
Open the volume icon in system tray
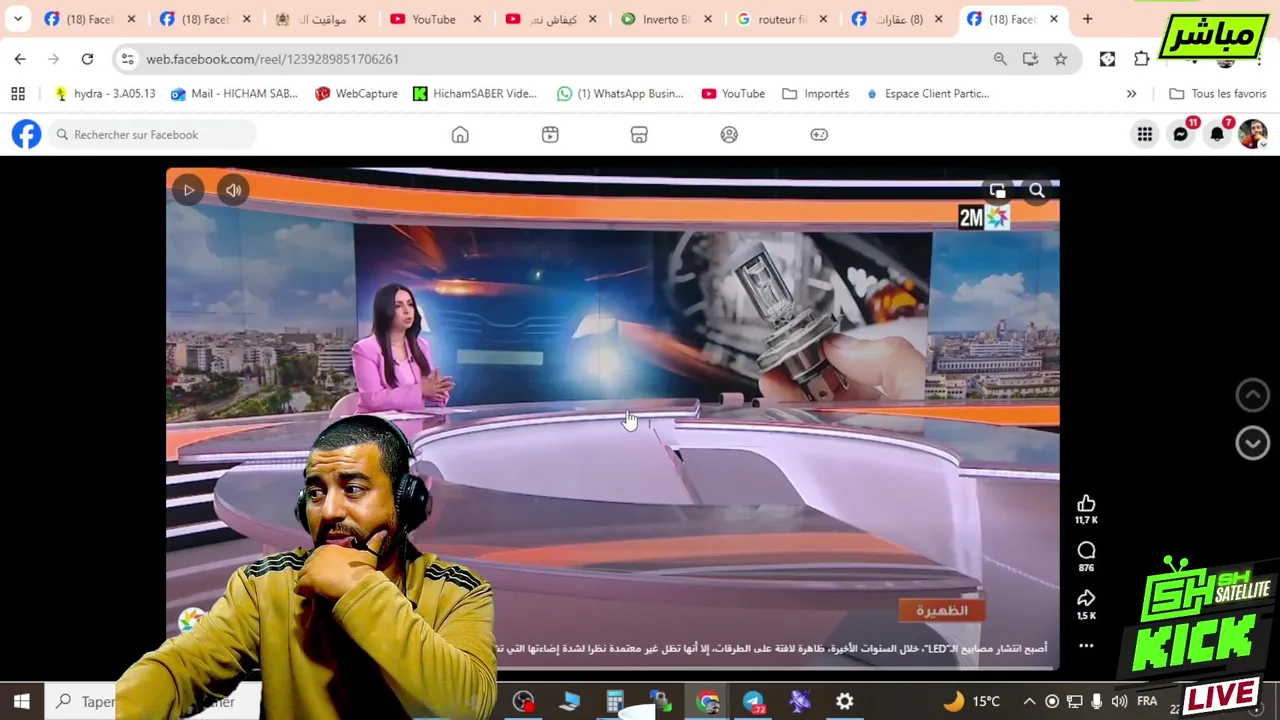click(x=1119, y=701)
